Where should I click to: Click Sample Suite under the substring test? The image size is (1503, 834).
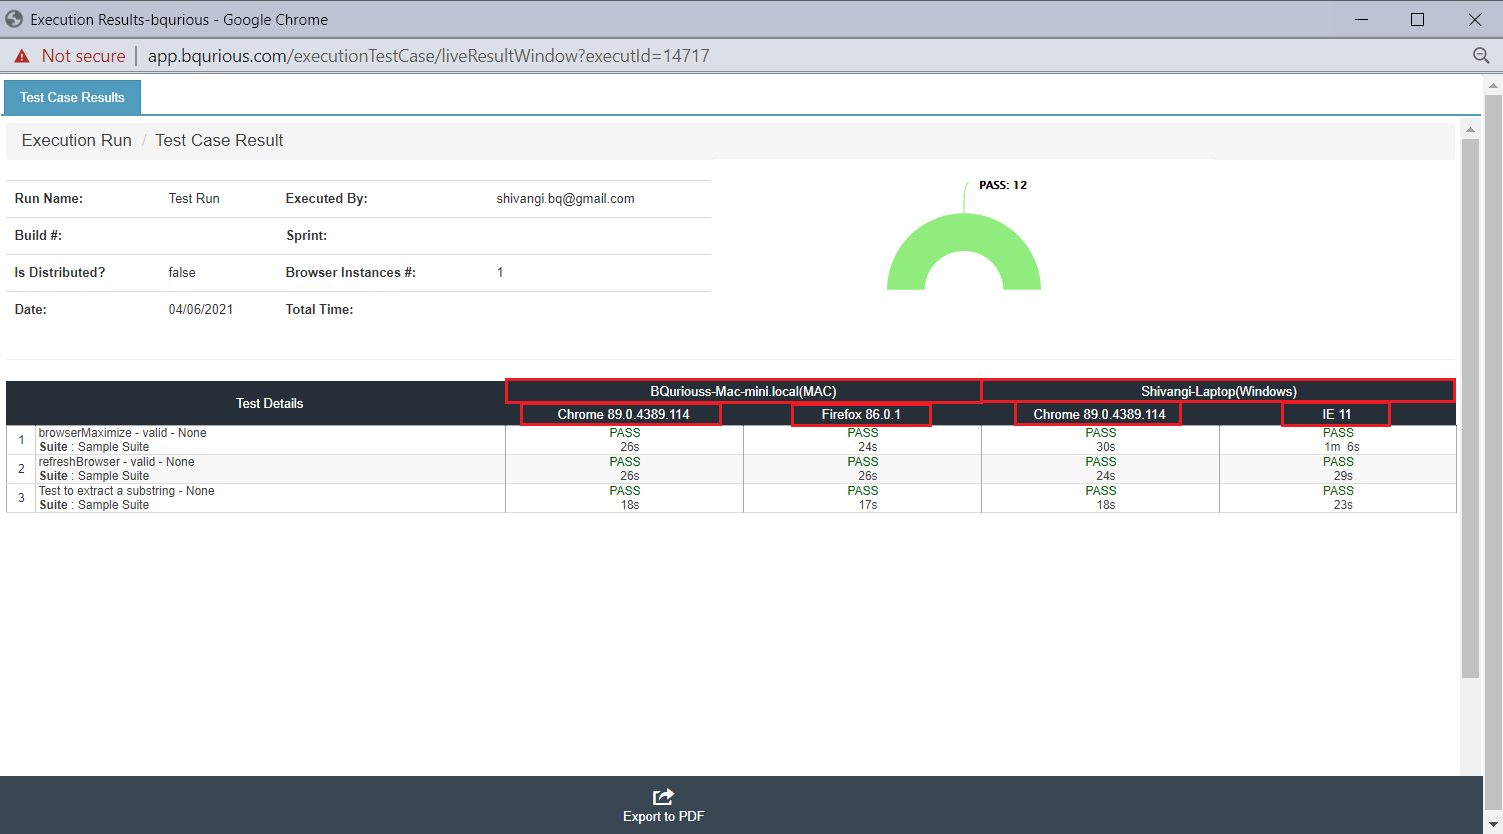click(113, 505)
